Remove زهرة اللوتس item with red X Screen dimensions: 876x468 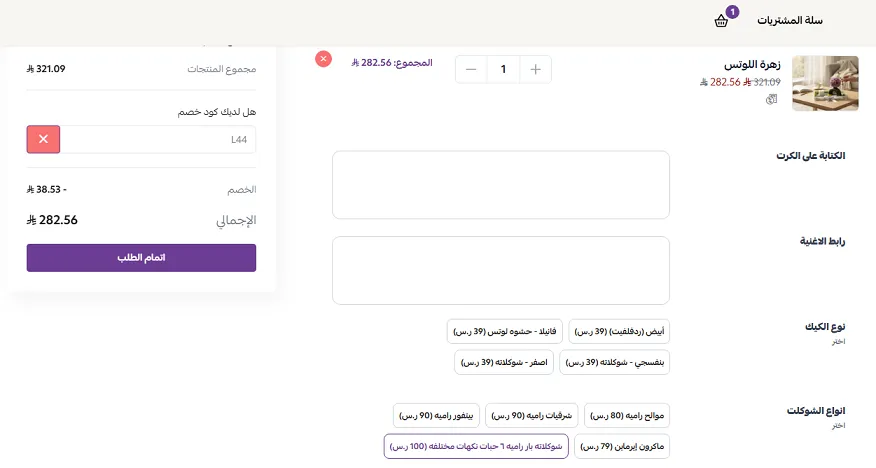323,59
